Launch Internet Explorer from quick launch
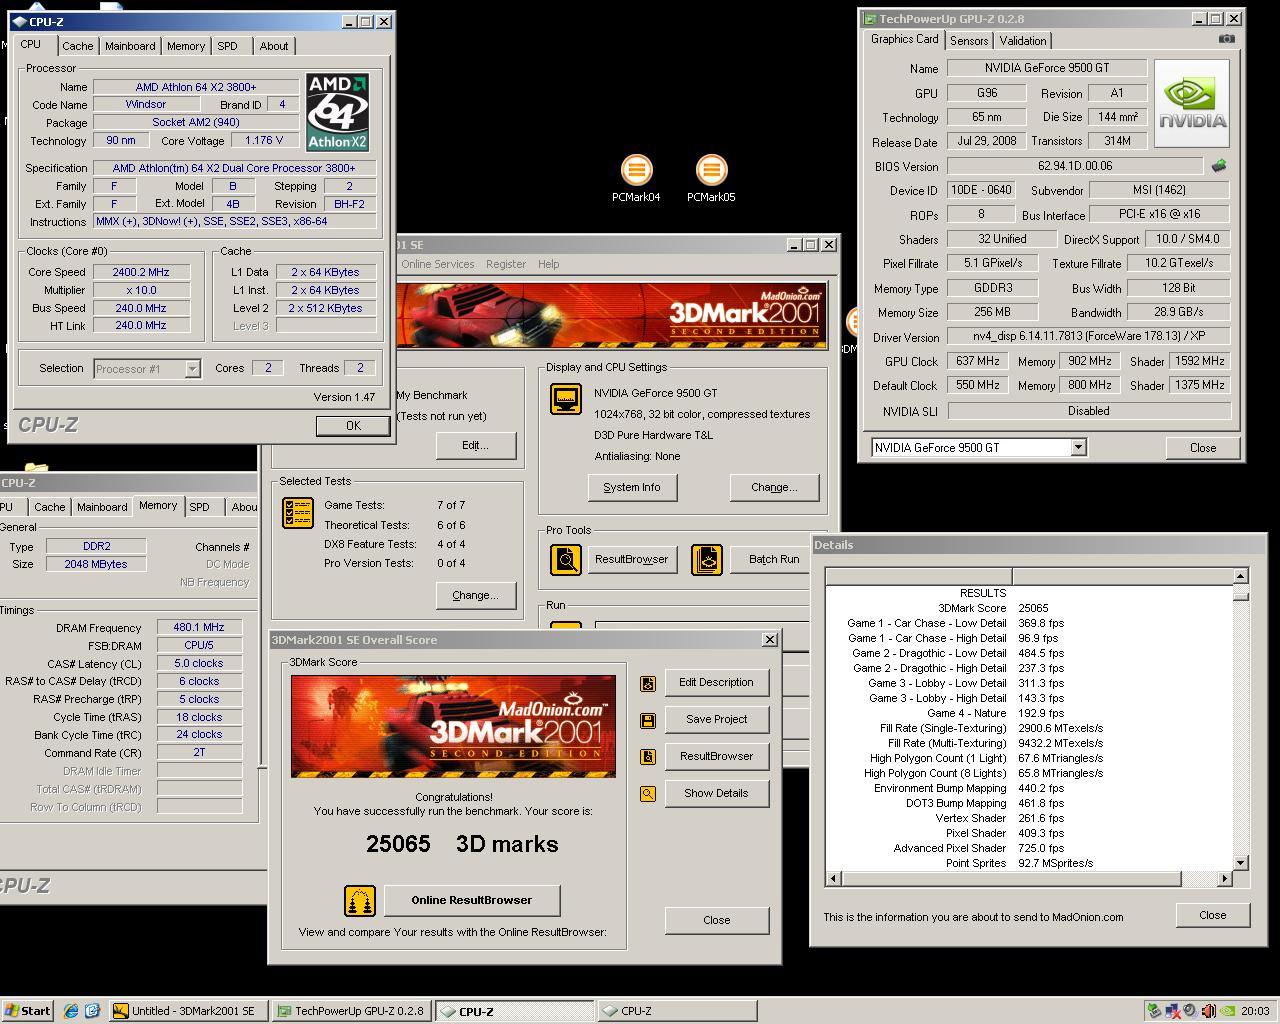Image resolution: width=1280 pixels, height=1024 pixels. (x=71, y=1011)
